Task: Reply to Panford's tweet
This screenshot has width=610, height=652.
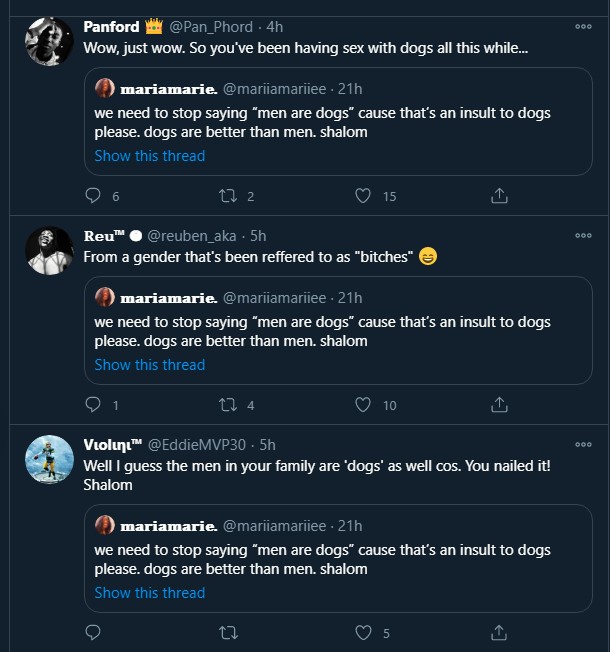Action: click(x=93, y=196)
